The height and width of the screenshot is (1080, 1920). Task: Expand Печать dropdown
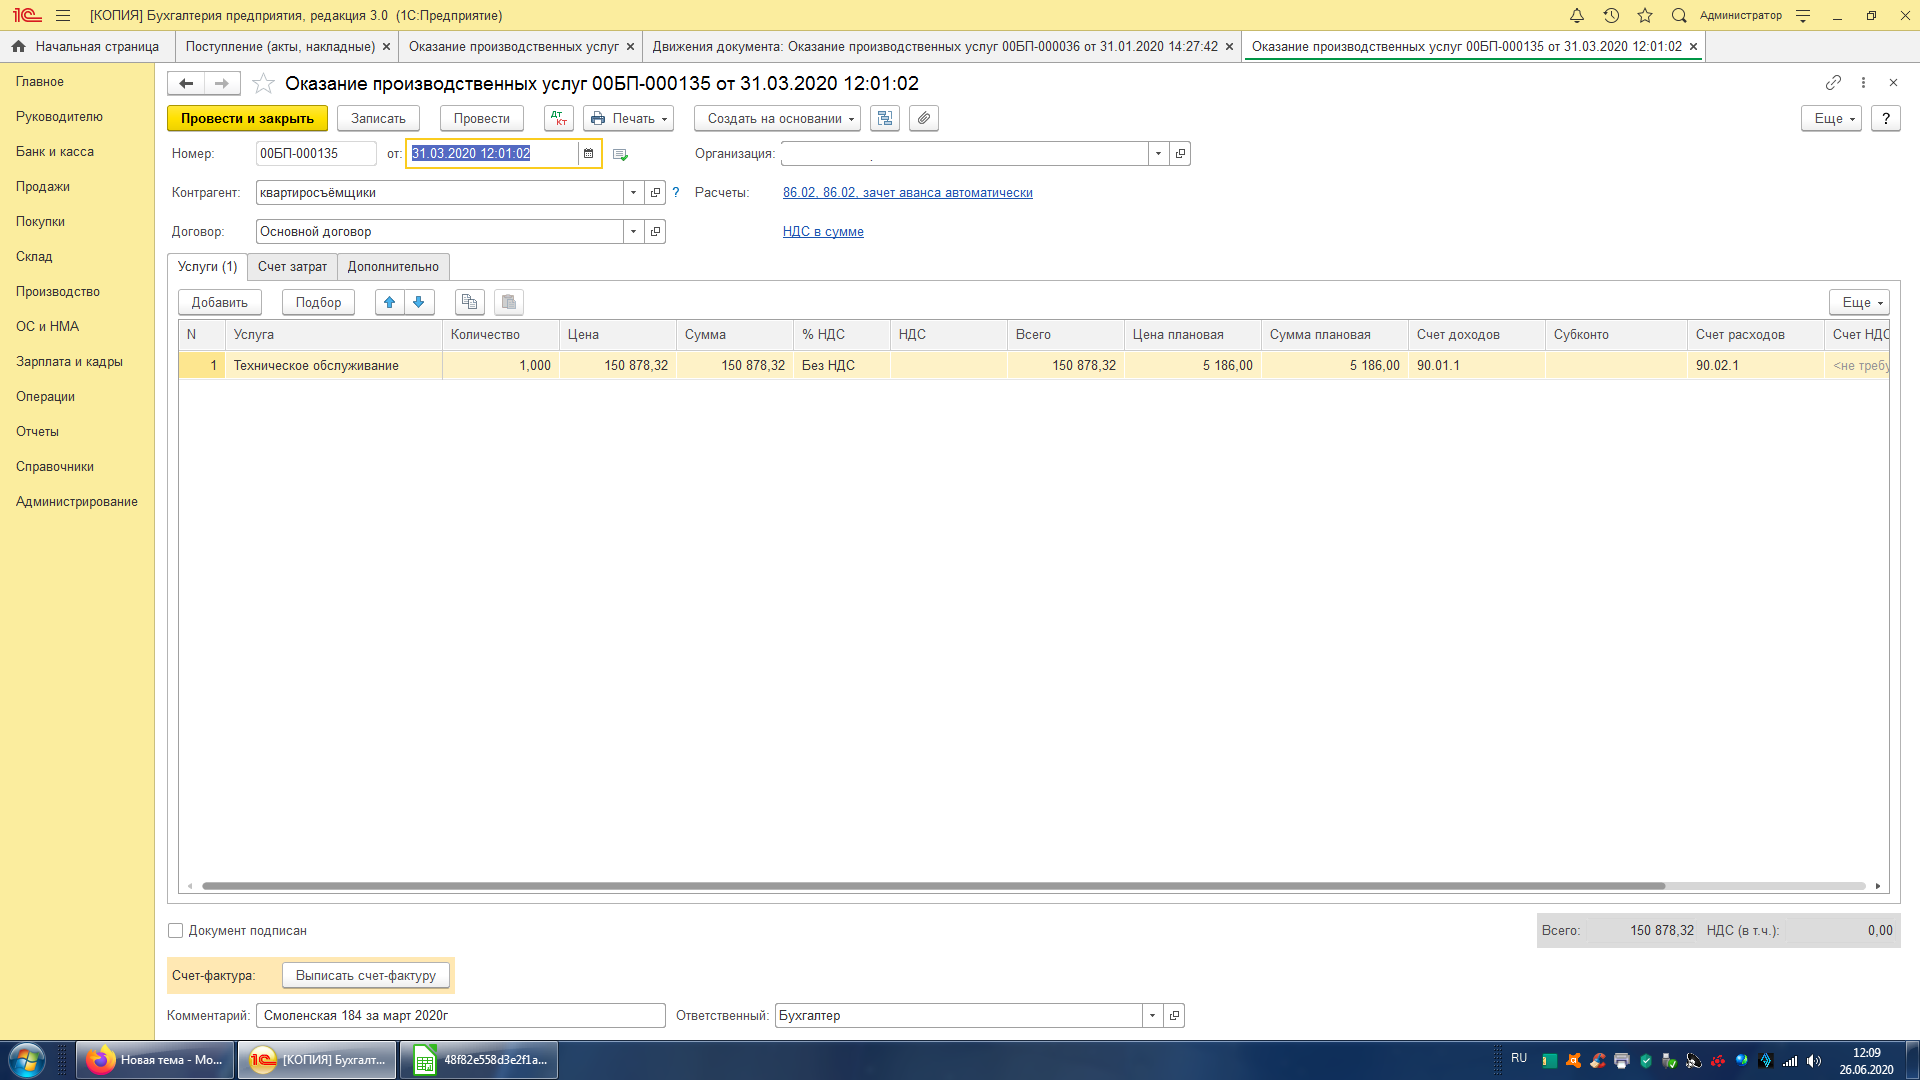tap(628, 118)
